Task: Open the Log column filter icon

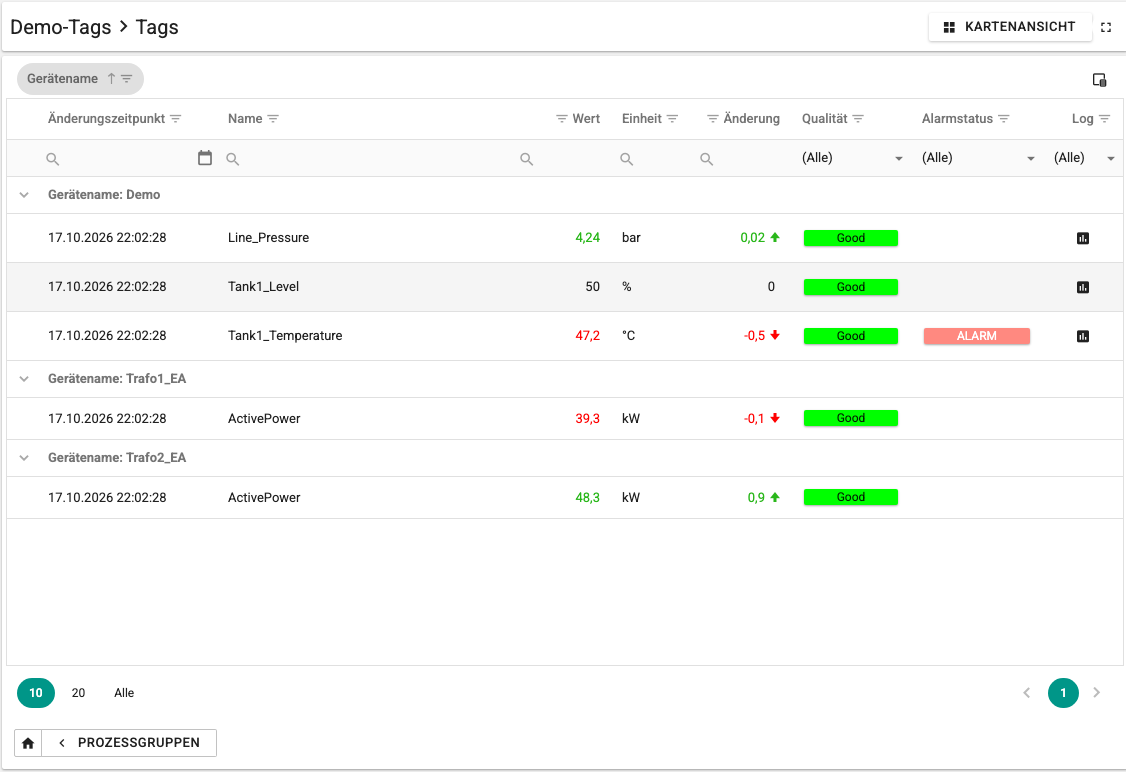Action: (1104, 118)
